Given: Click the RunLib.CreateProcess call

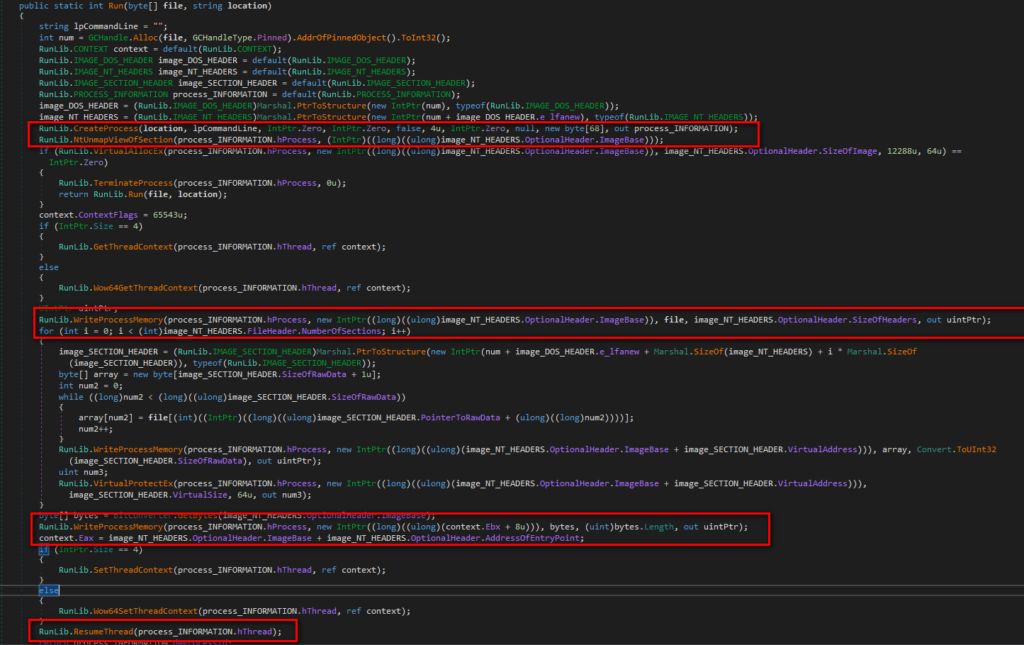Looking at the screenshot, I should [x=88, y=129].
